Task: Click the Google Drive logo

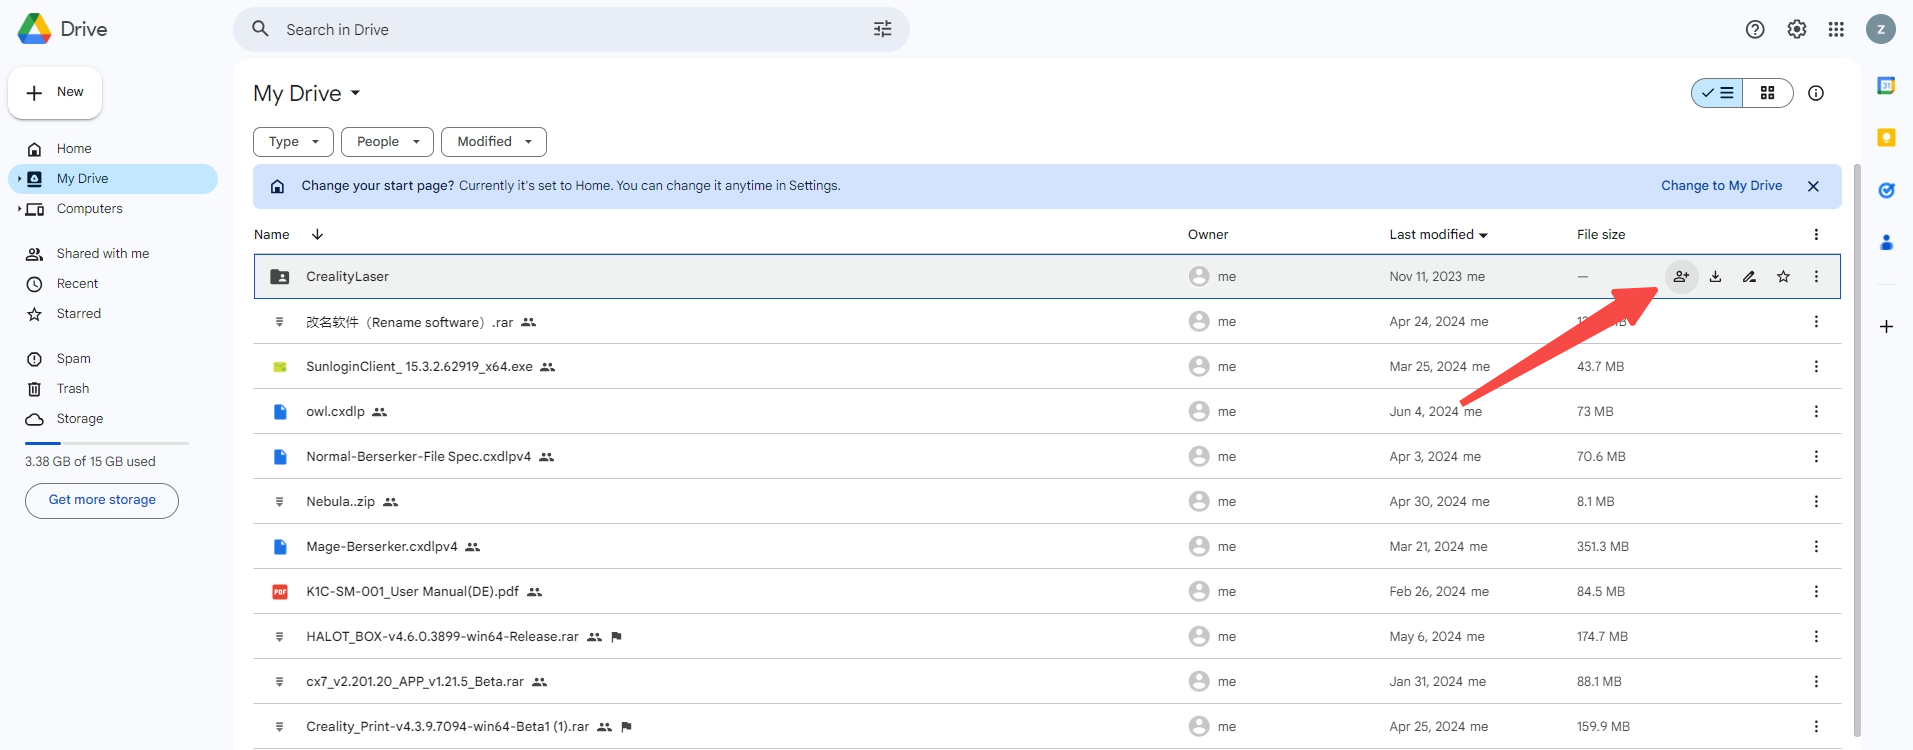Action: click(35, 29)
